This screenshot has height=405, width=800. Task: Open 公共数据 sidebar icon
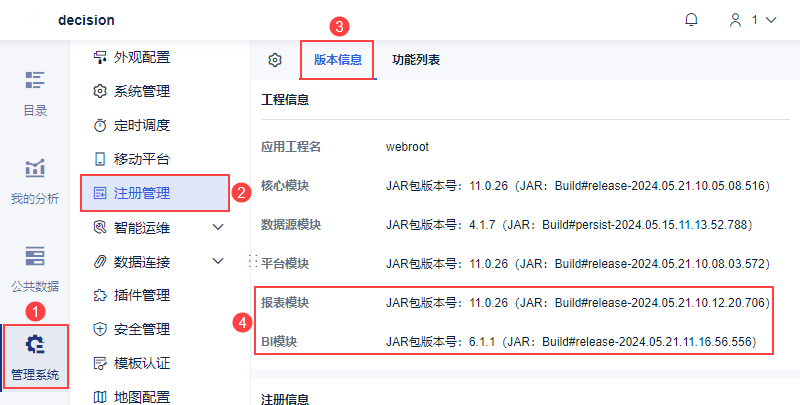coord(35,256)
